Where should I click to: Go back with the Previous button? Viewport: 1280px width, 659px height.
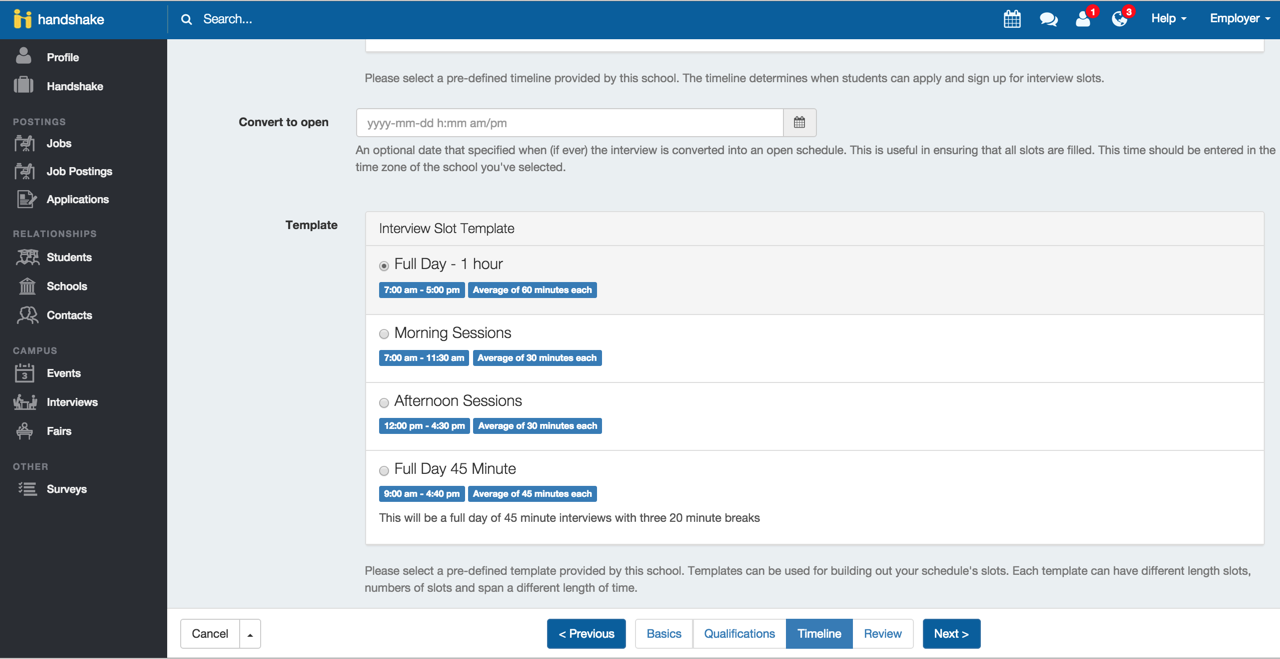click(586, 634)
